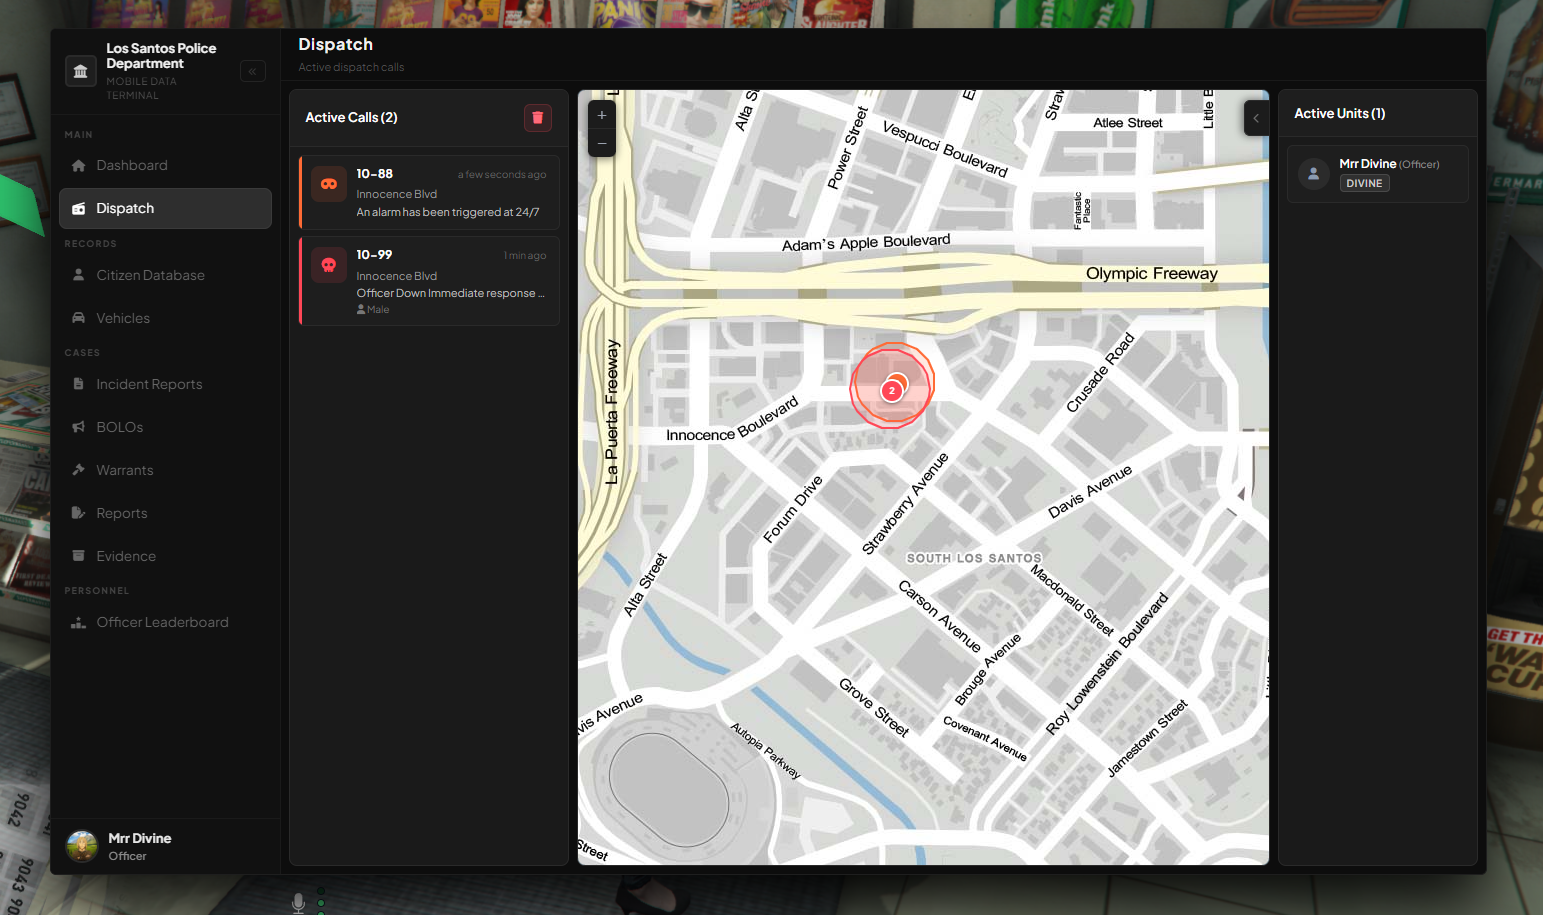Open the Dashboard page
This screenshot has width=1543, height=915.
point(165,165)
